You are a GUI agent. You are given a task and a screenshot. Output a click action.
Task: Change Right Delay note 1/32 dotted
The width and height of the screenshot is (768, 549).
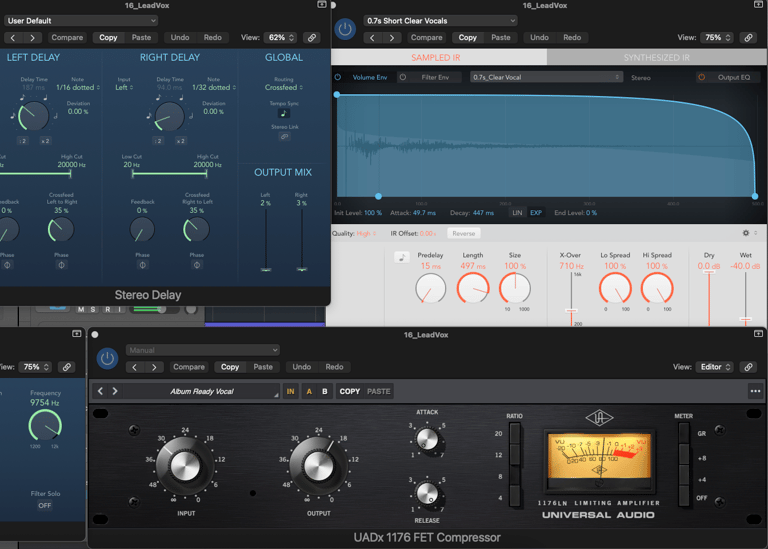point(214,87)
